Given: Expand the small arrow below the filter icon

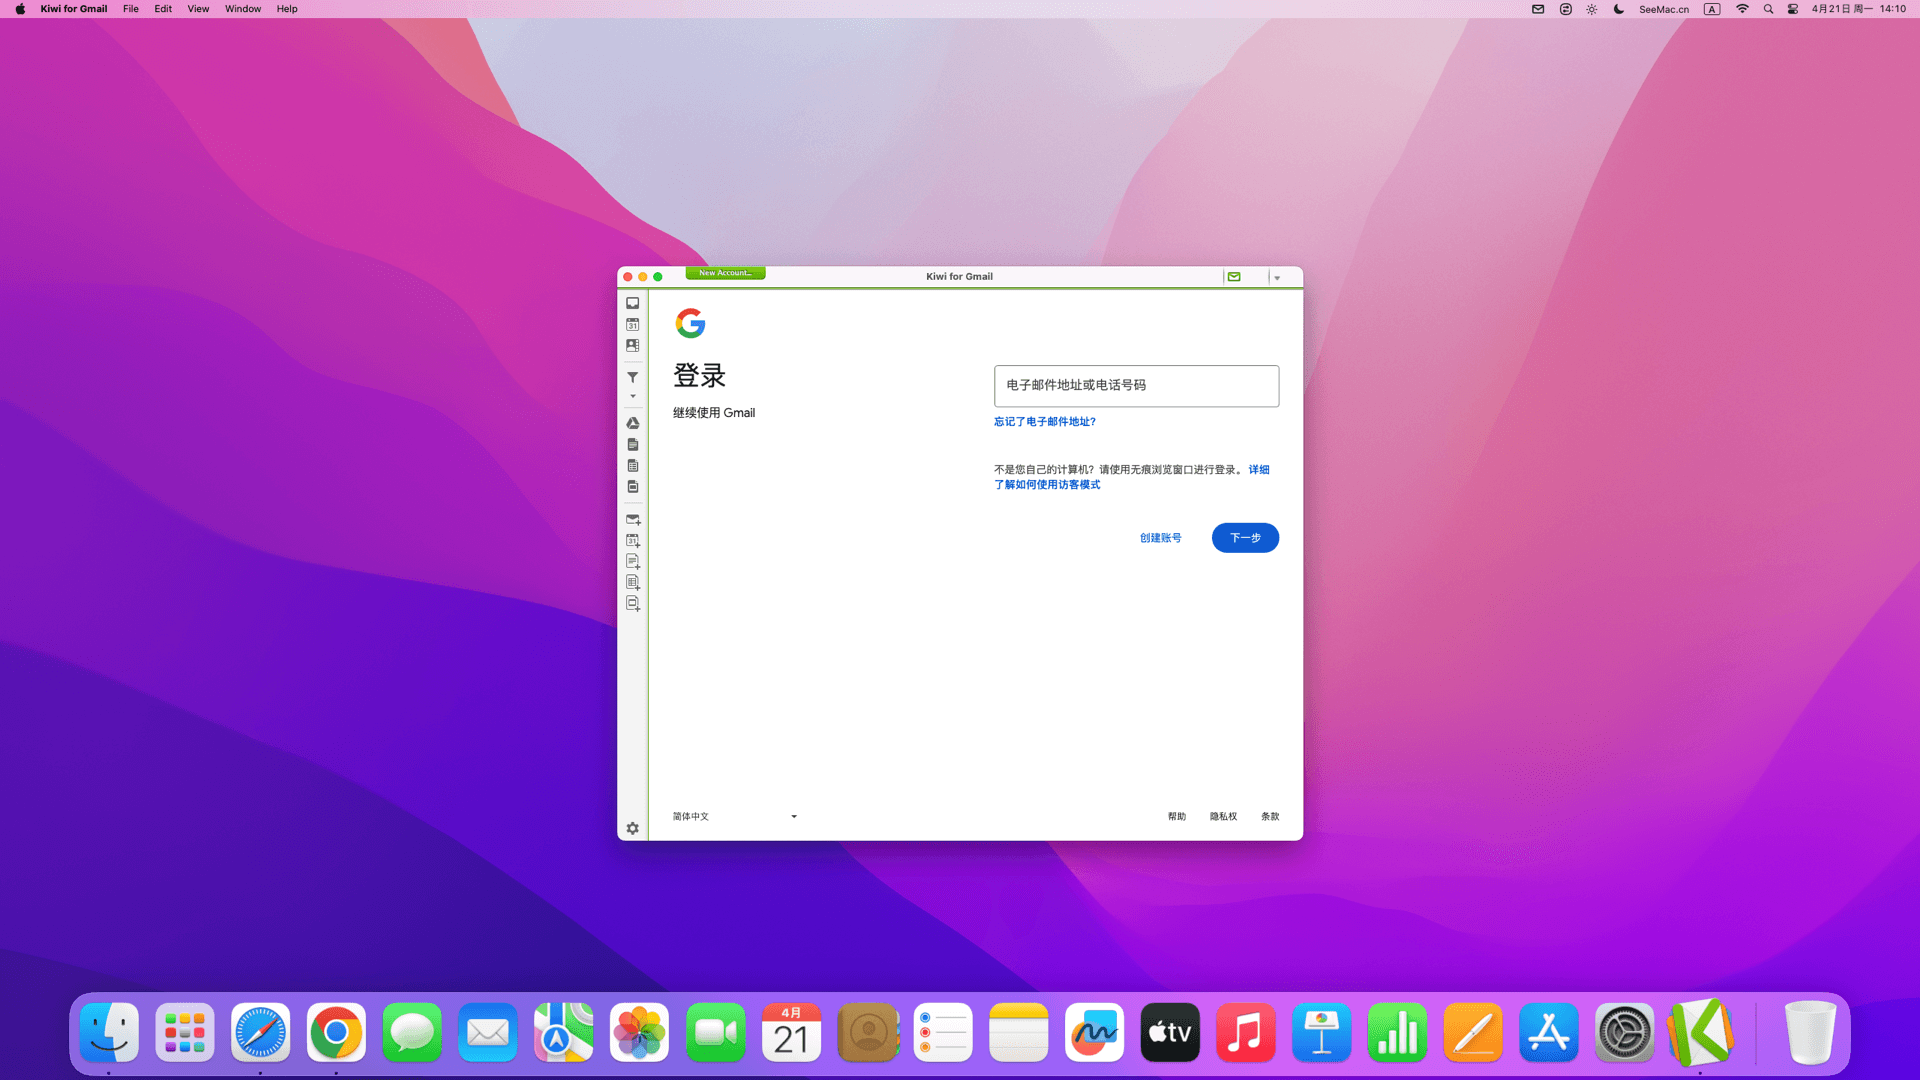Looking at the screenshot, I should coord(632,396).
